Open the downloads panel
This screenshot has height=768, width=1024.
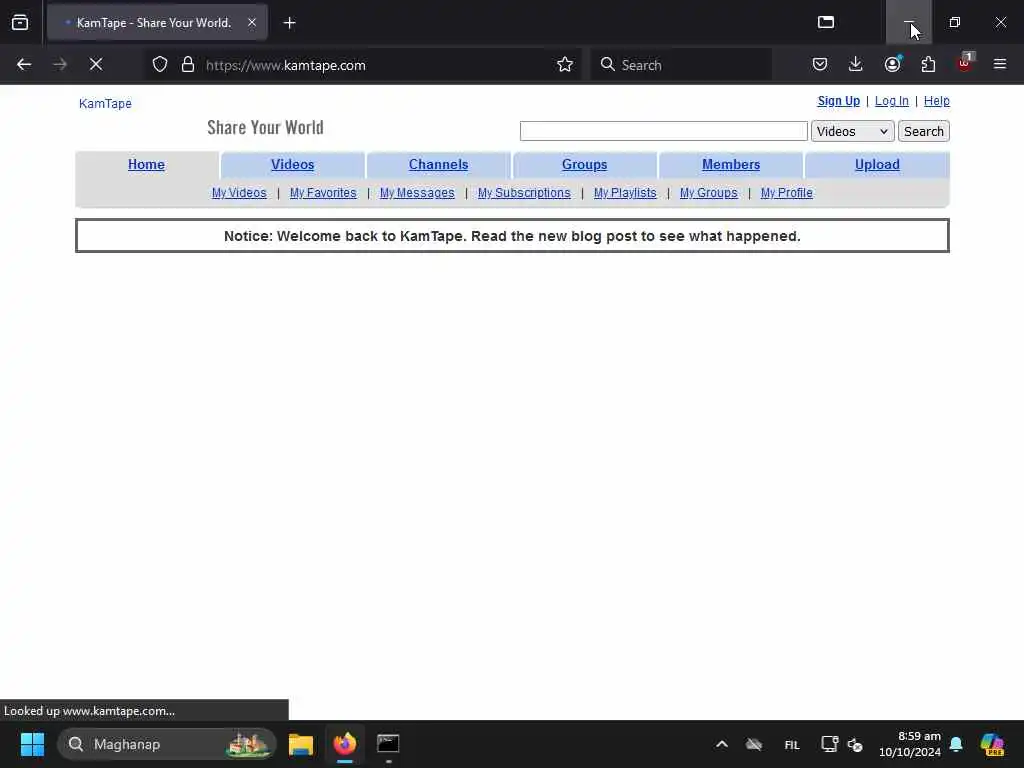pyautogui.click(x=856, y=64)
